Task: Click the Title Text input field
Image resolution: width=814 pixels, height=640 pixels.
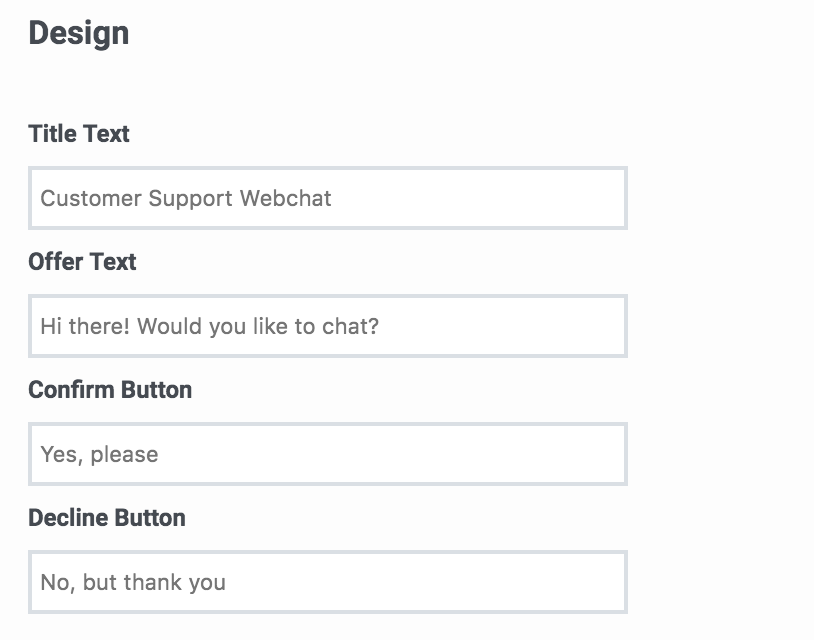Action: coord(328,198)
